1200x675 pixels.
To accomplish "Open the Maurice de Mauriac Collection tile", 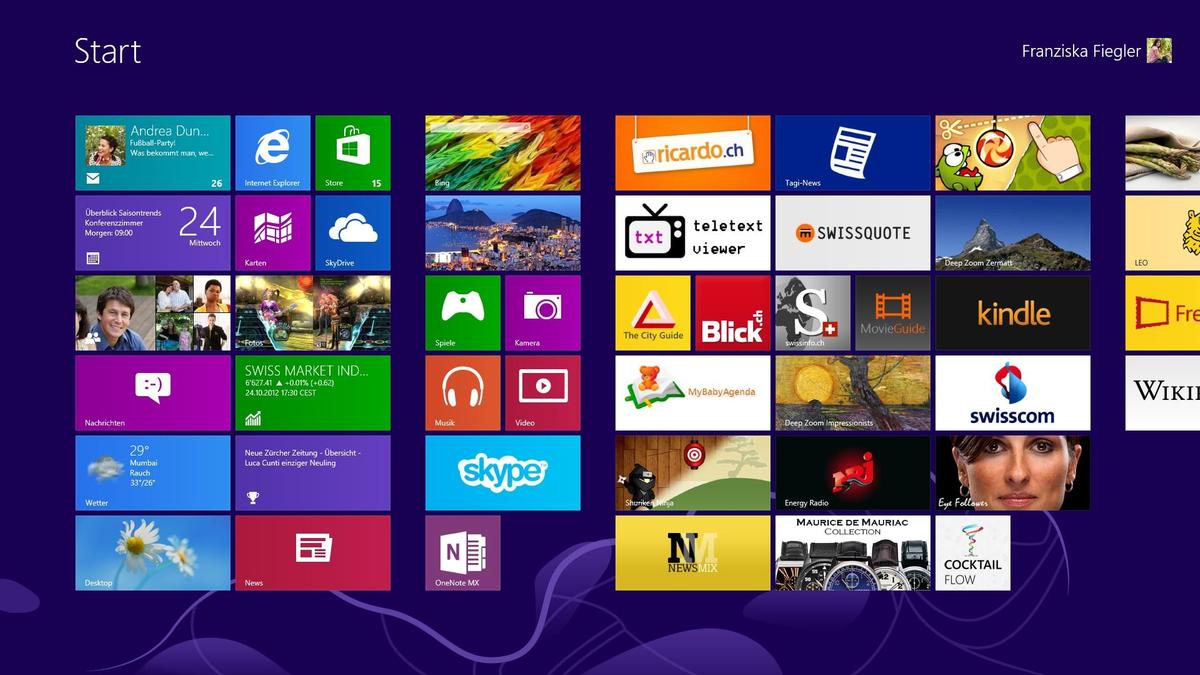I will [853, 553].
